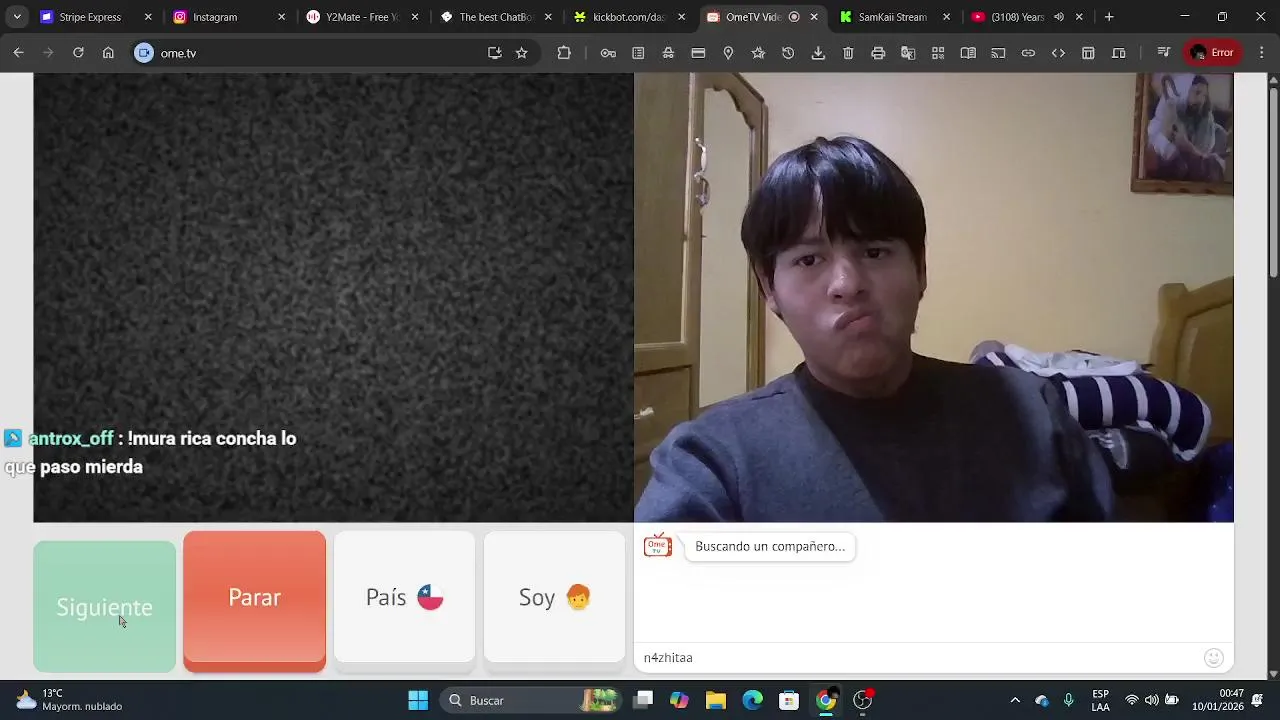Click the antrox_off username in chat
The width and height of the screenshot is (1280, 720).
(70, 438)
